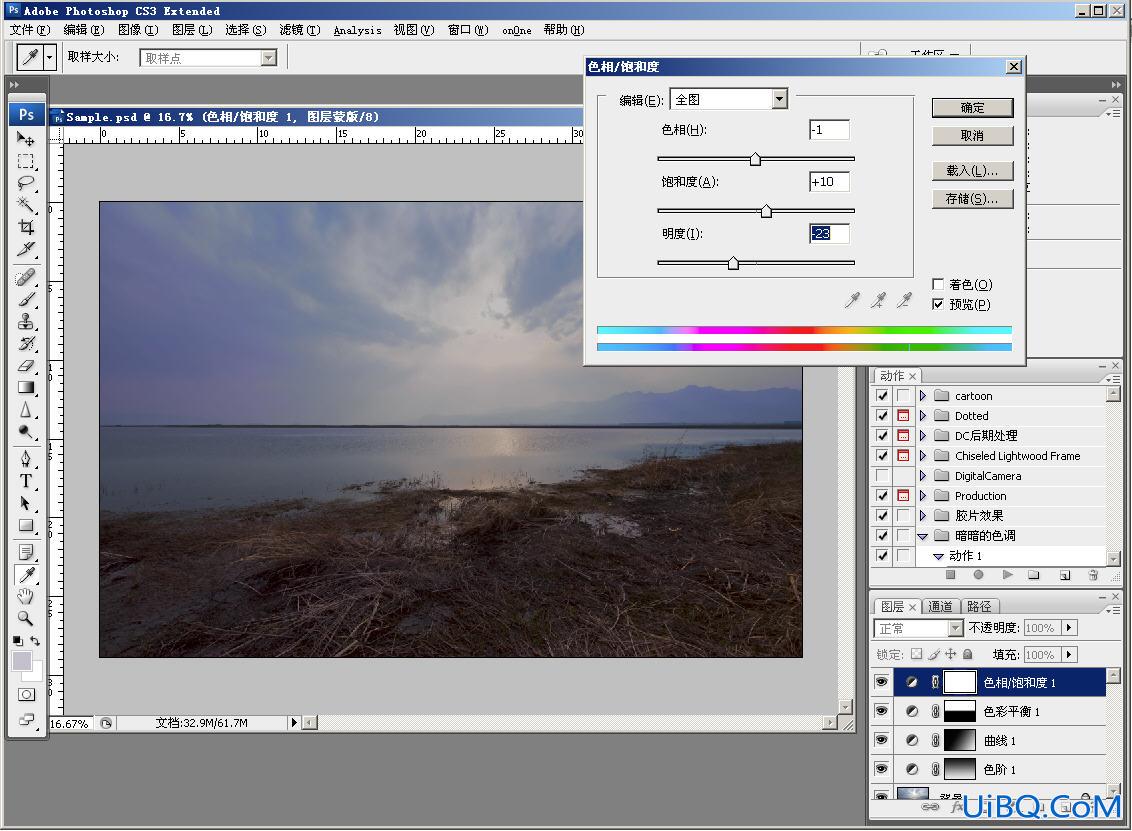Select the Crop tool
The height and width of the screenshot is (831, 1132).
point(26,227)
